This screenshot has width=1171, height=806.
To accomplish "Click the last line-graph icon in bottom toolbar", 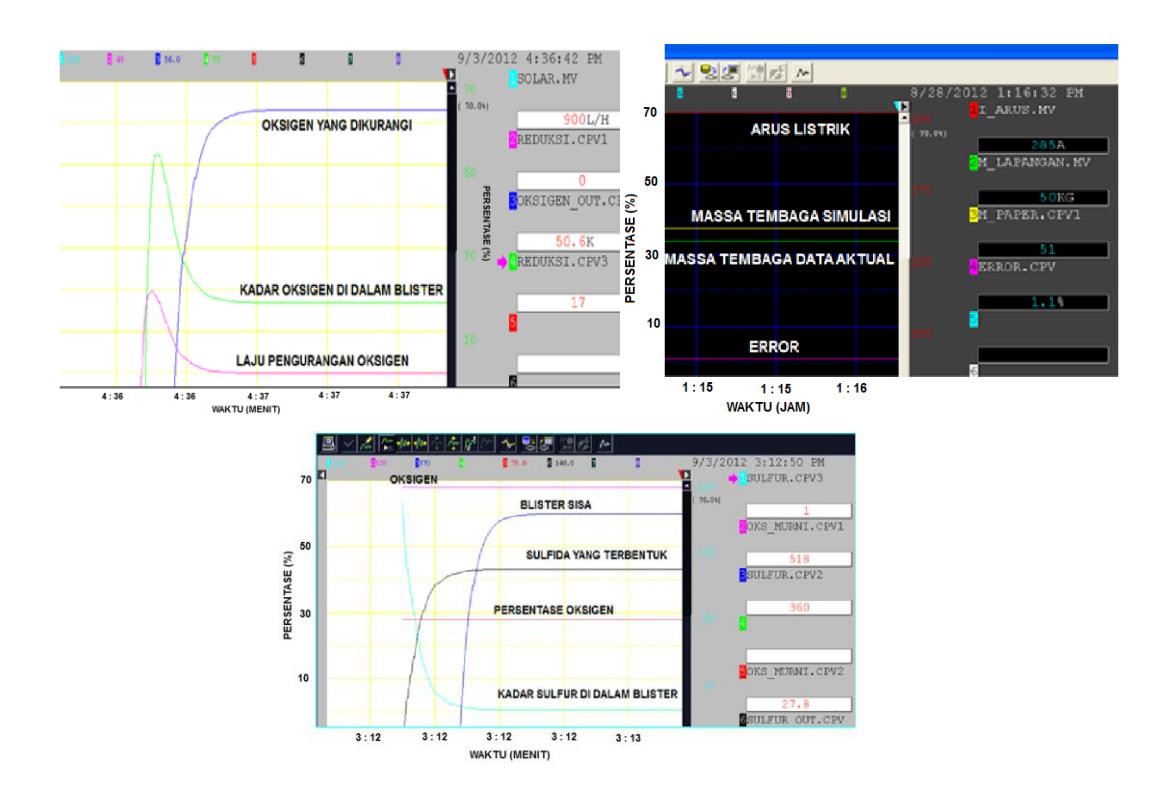I will (605, 444).
